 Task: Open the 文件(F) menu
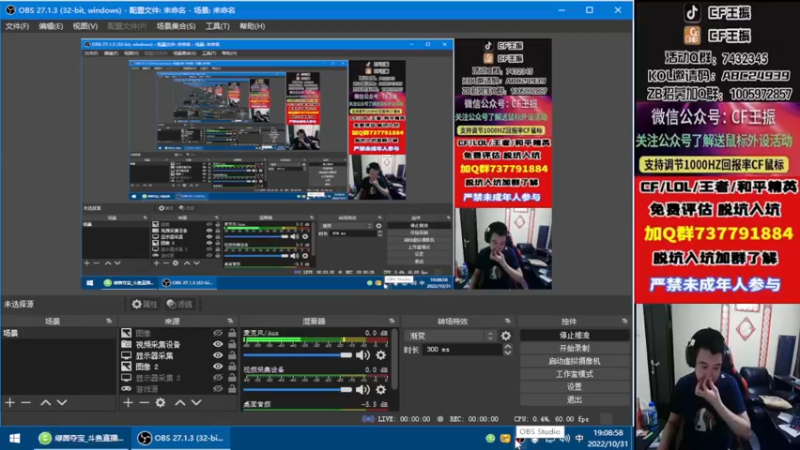17,26
